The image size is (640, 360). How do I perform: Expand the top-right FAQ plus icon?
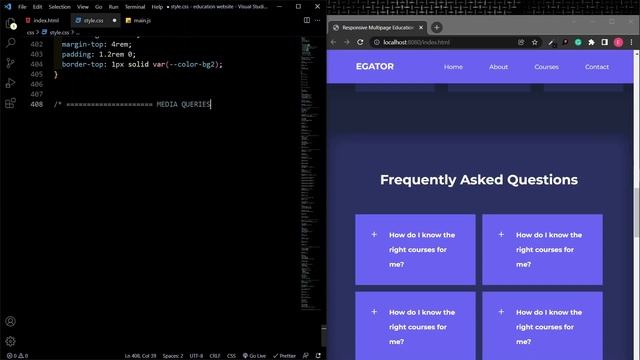coord(501,235)
